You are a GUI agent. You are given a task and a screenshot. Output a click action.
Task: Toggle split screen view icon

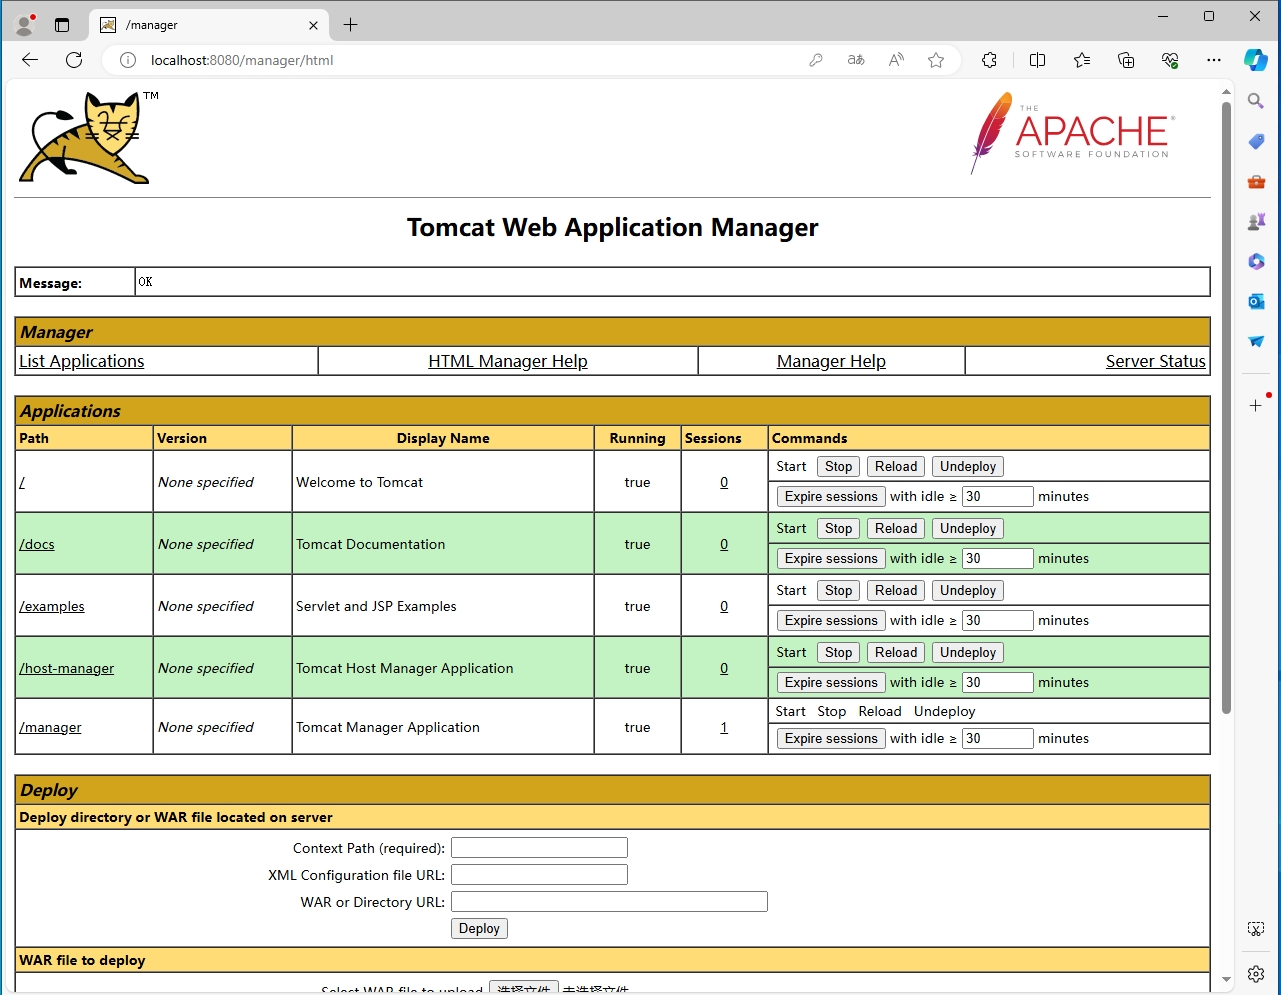coord(1037,60)
